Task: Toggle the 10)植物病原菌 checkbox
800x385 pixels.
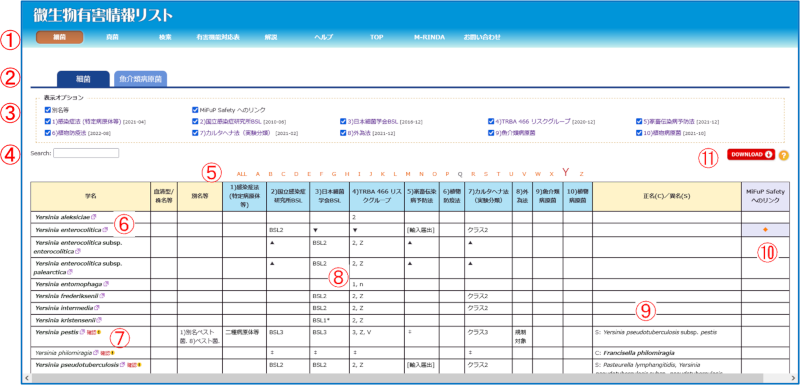Action: (x=639, y=133)
